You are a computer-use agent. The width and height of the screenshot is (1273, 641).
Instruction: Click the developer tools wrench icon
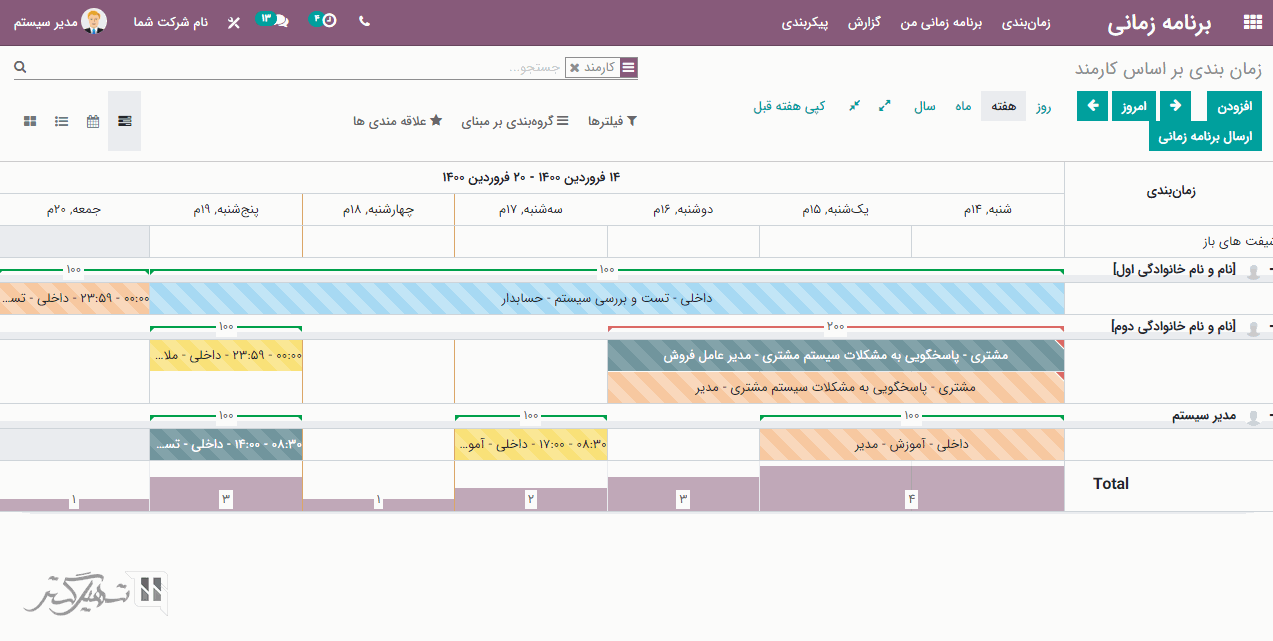[x=234, y=22]
